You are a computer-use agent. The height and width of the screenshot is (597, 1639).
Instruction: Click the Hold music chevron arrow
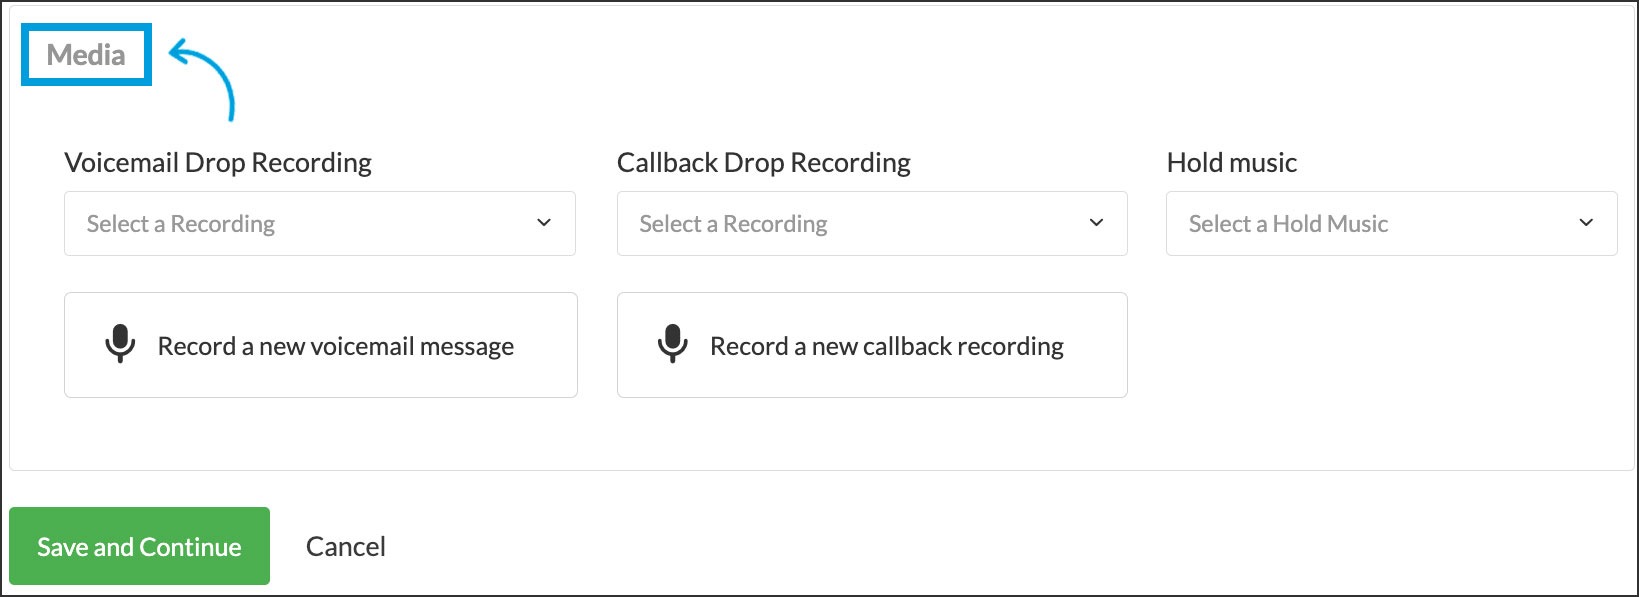1586,222
